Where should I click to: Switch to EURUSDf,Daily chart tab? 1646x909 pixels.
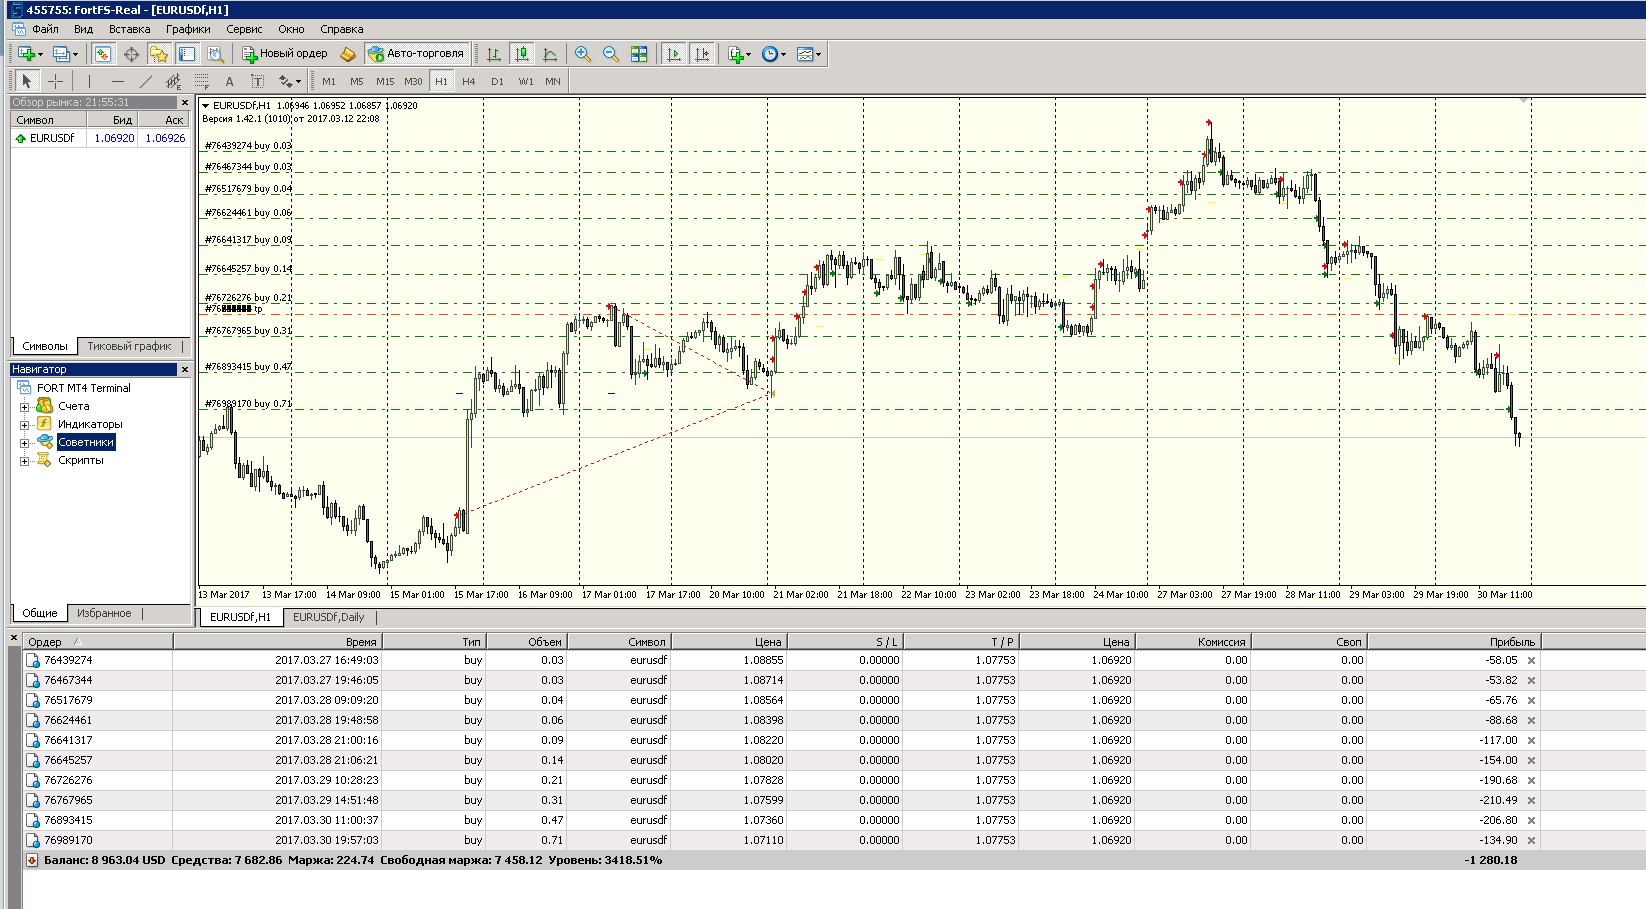[x=328, y=617]
